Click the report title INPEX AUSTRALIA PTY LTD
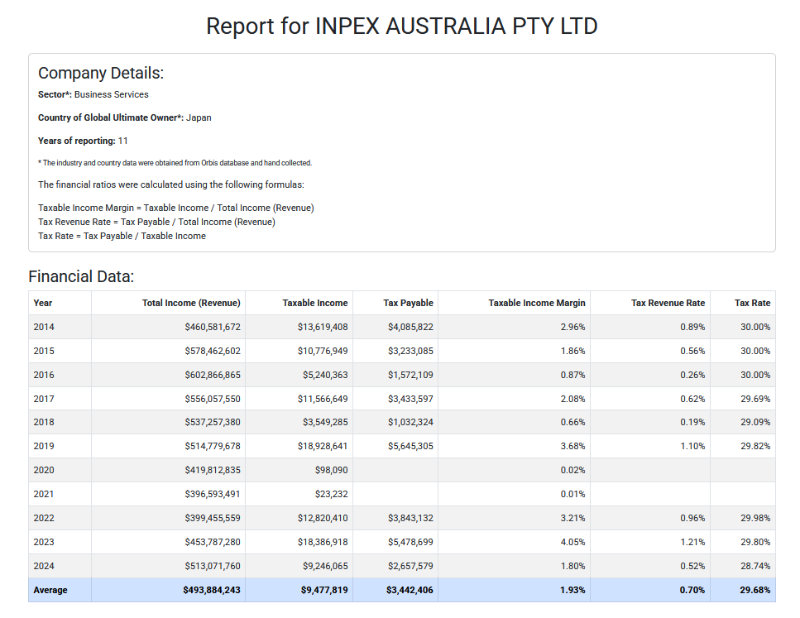Image resolution: width=800 pixels, height=618 pixels. [402, 26]
